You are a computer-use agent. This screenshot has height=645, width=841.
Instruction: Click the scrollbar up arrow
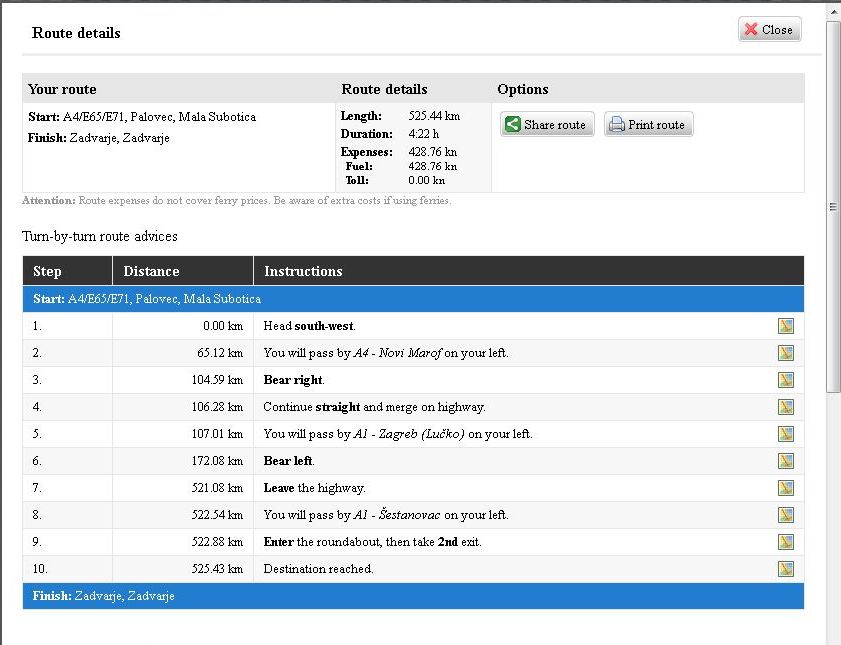(x=833, y=10)
